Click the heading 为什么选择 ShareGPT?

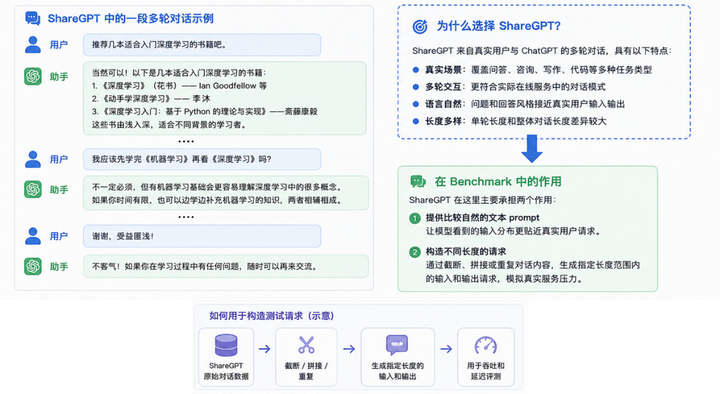(x=498, y=26)
